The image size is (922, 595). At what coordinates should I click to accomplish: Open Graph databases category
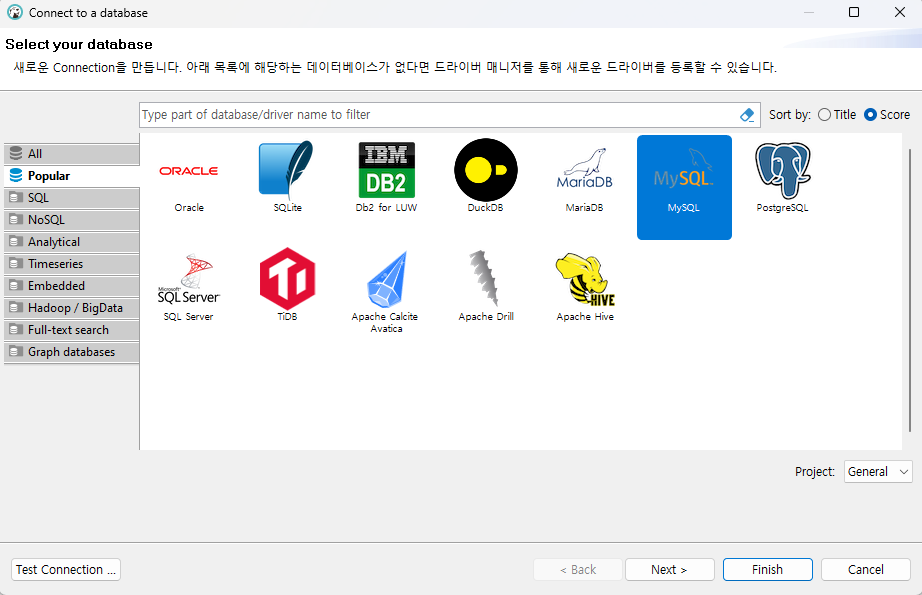tap(72, 352)
